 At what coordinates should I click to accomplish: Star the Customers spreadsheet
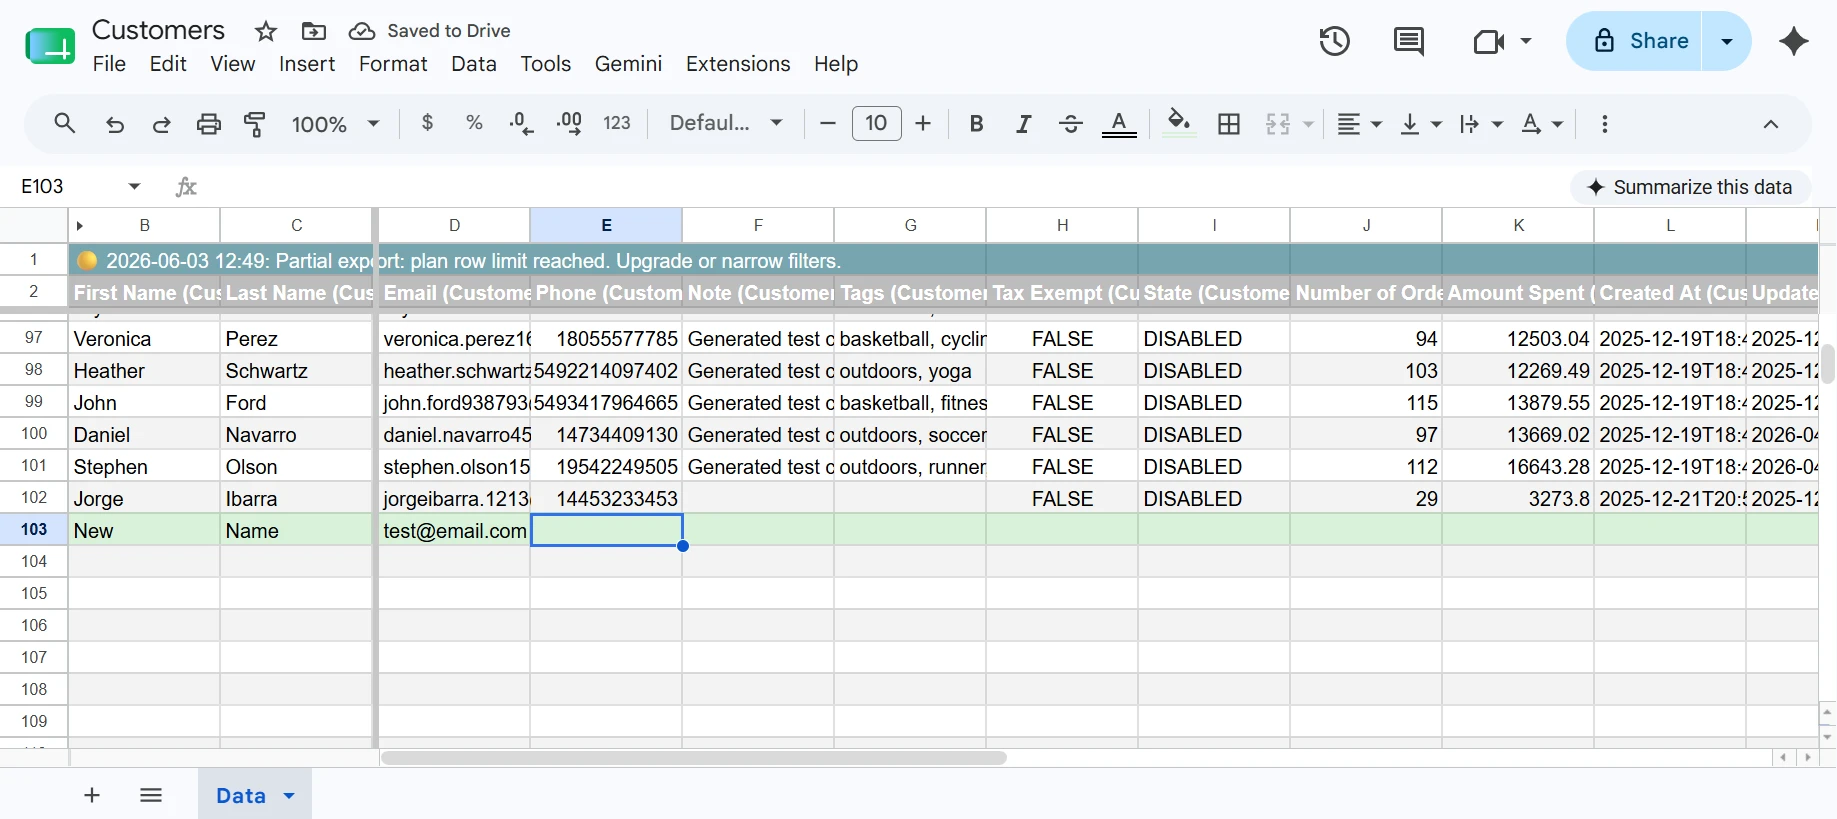pyautogui.click(x=265, y=31)
